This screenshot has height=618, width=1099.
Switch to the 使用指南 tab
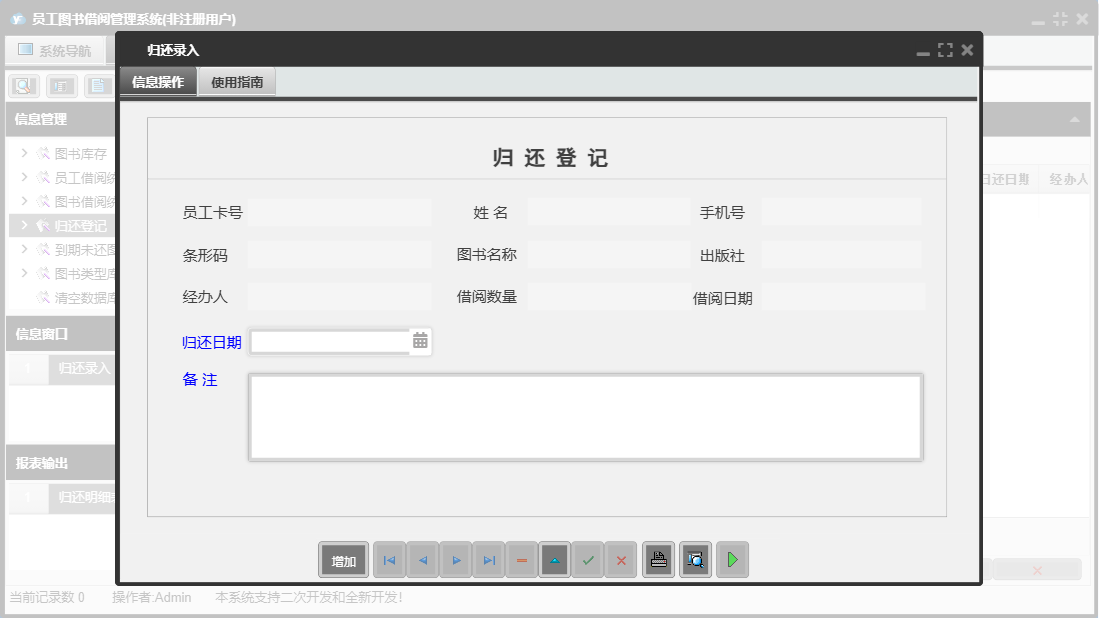point(237,81)
